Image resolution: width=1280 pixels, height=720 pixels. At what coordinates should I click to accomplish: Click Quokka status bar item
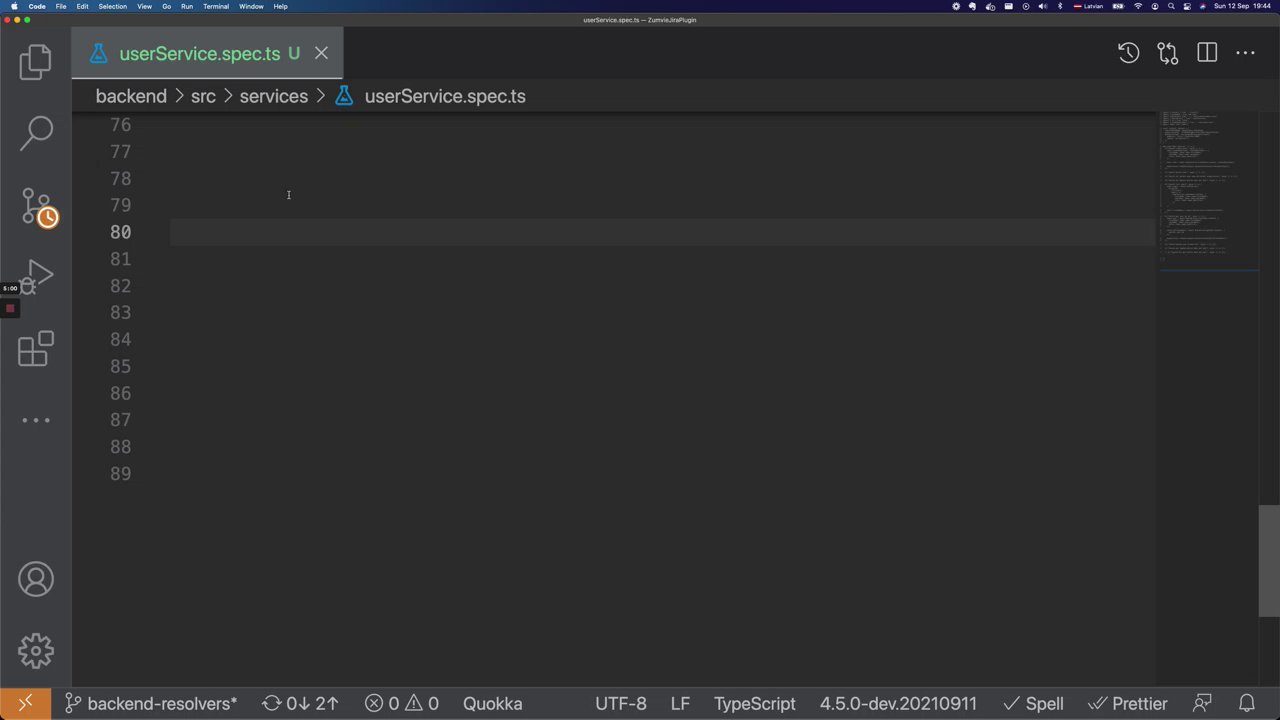[x=492, y=704]
